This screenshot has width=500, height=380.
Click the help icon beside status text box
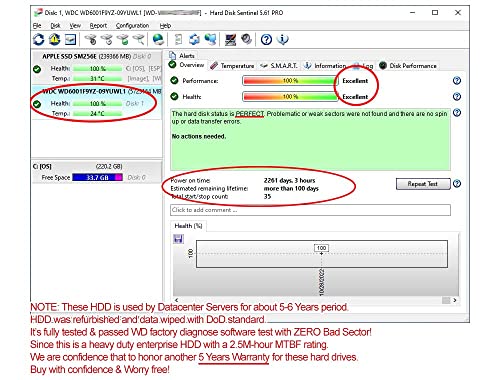(457, 113)
